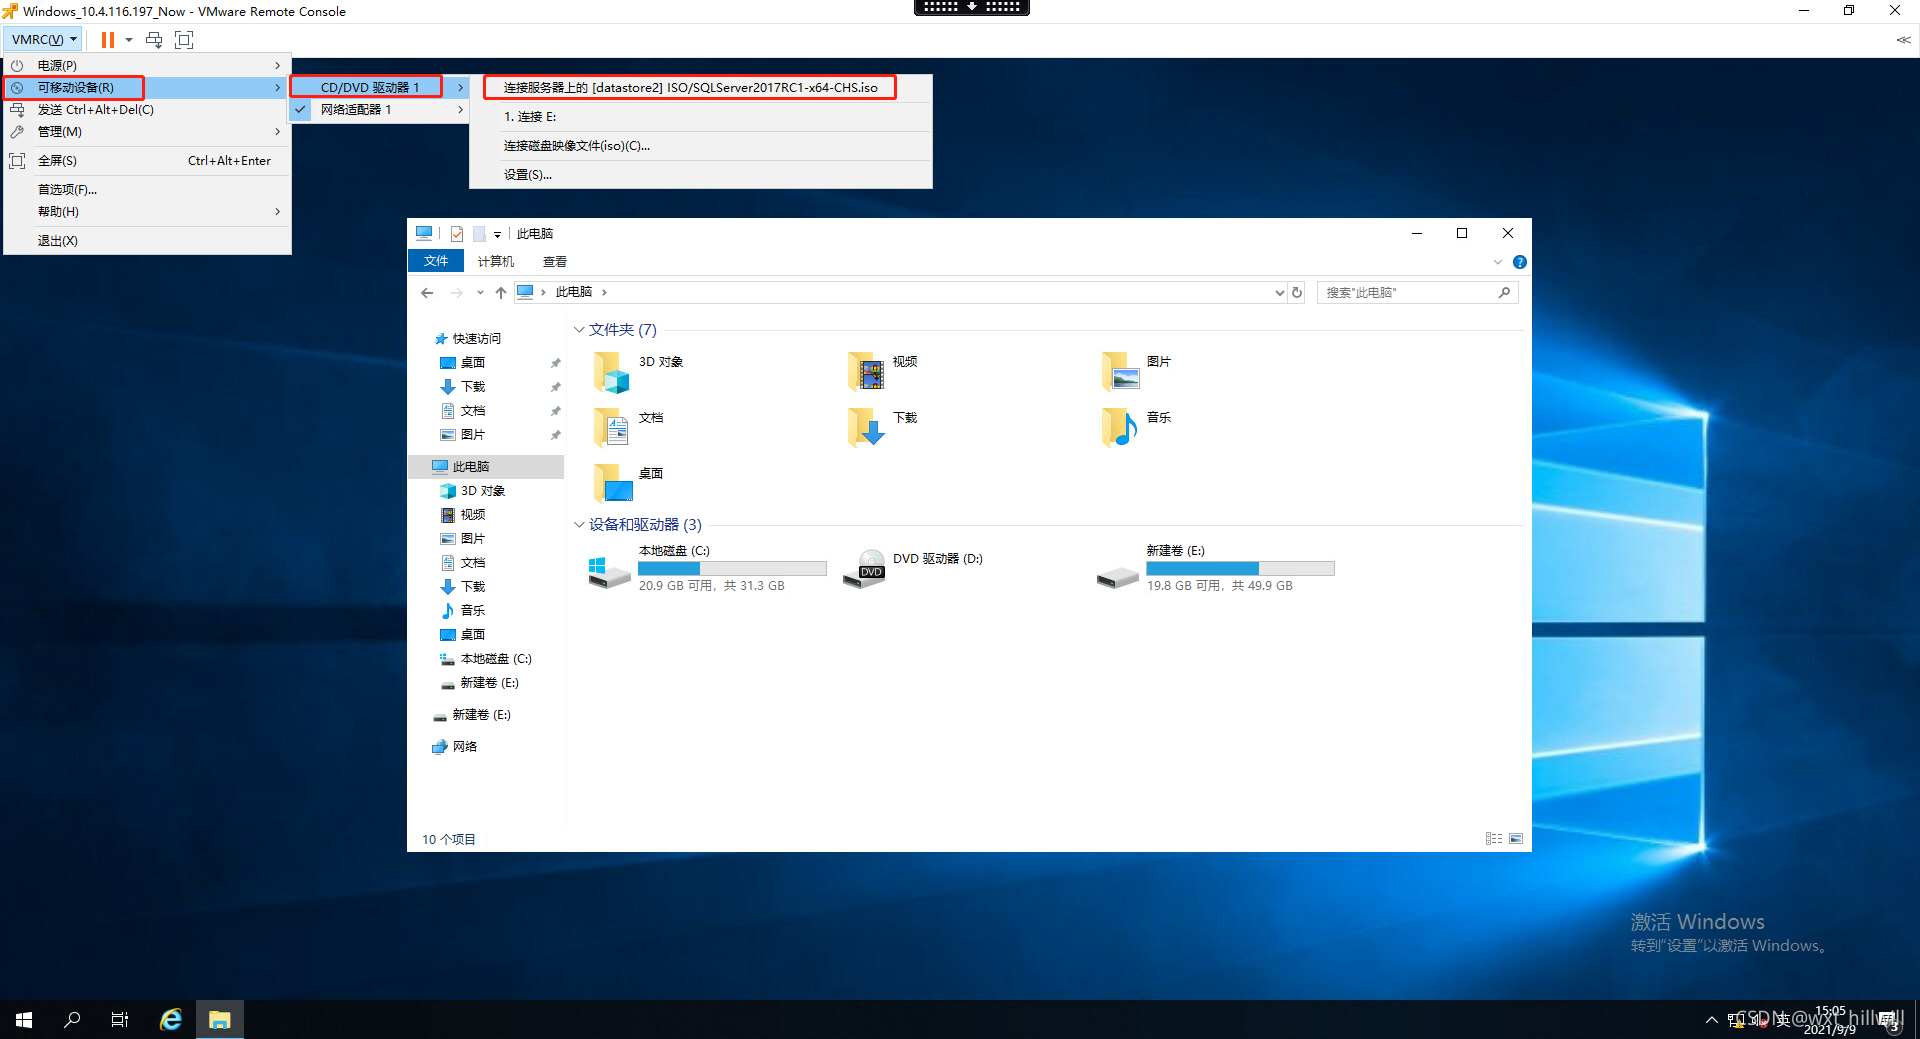
Task: Select the 视频 folder icon
Action: (x=866, y=372)
